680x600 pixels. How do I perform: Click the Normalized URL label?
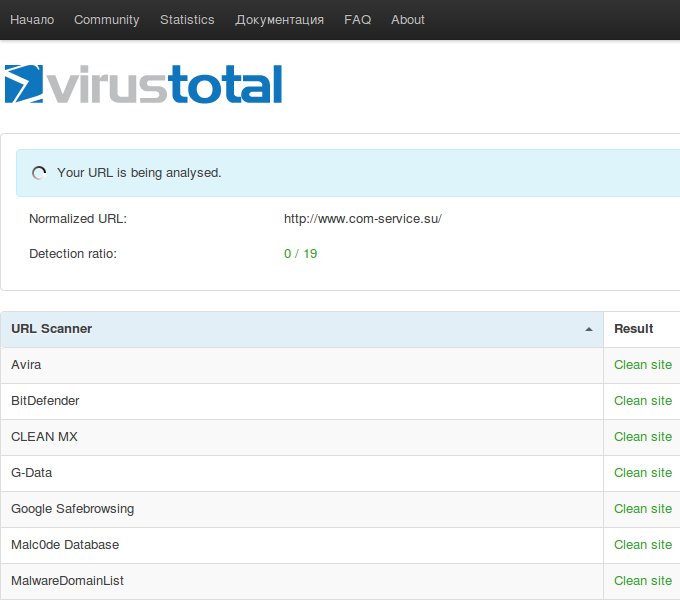tap(78, 218)
